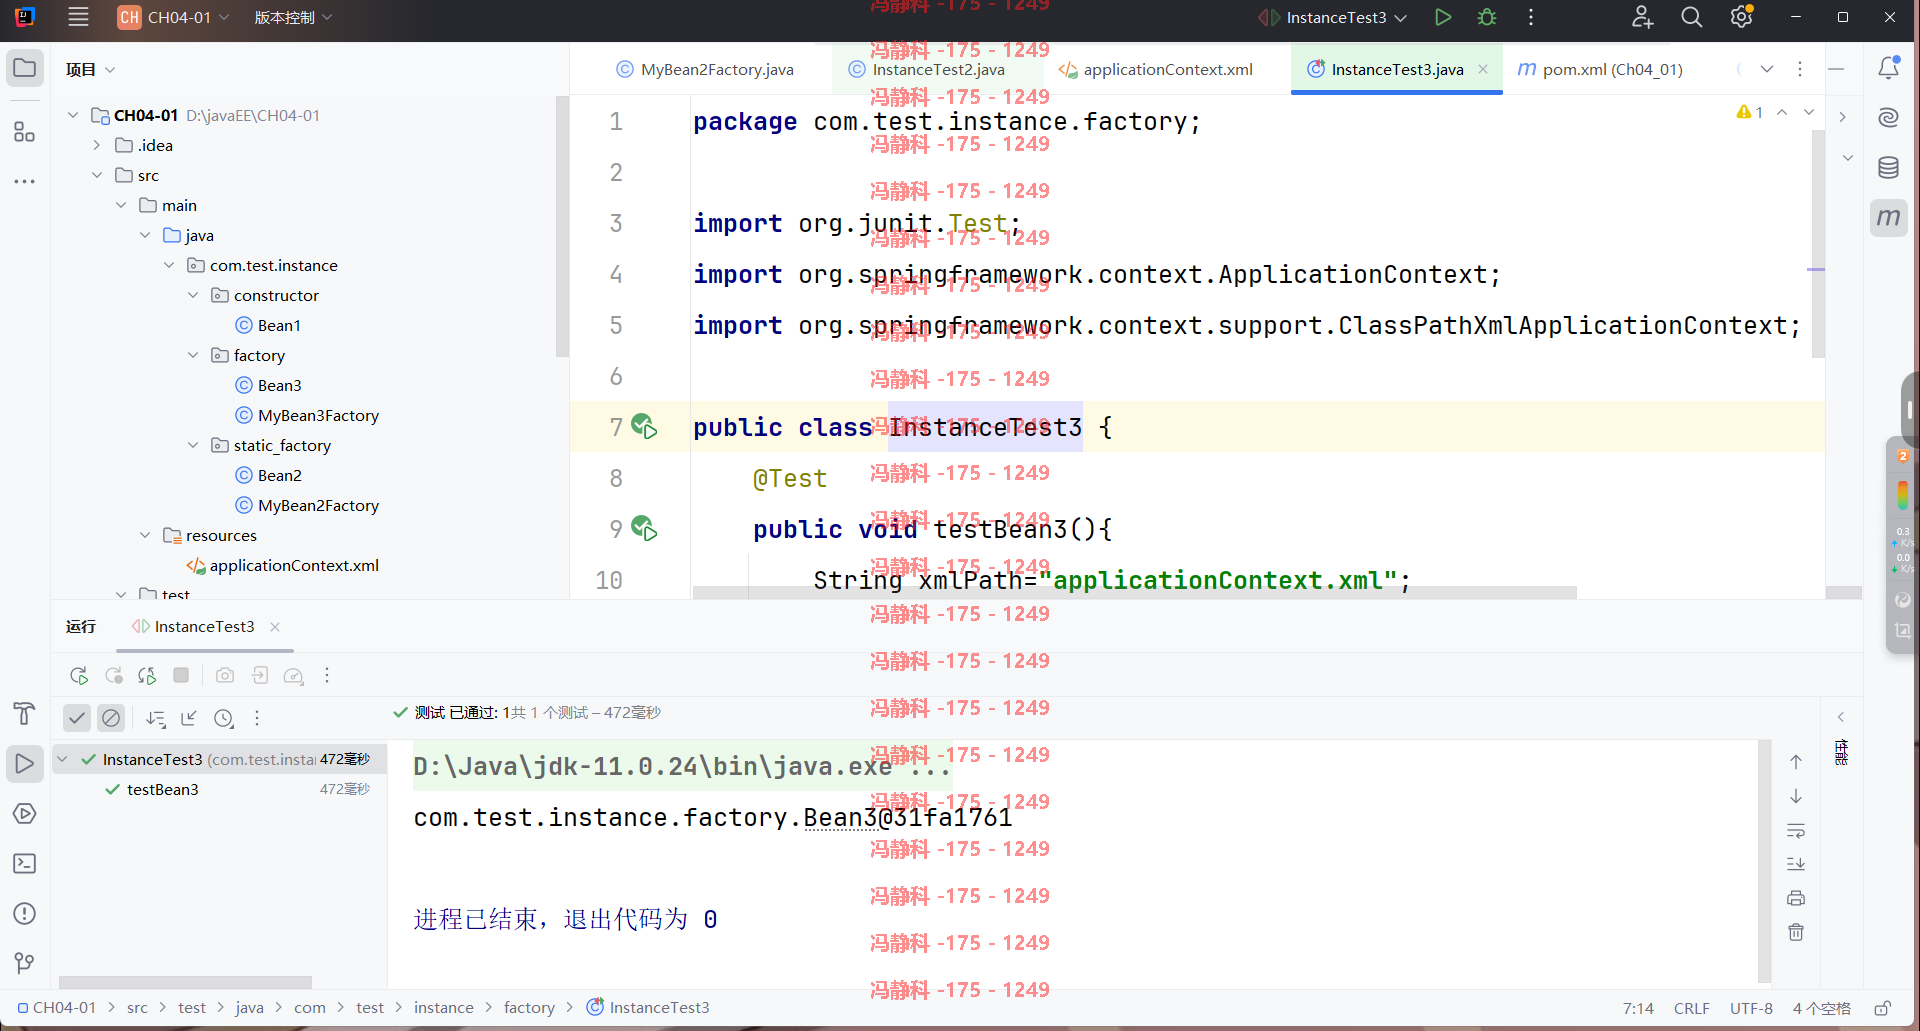The image size is (1920, 1031).
Task: Toggle show ignored tests filter
Action: click(x=111, y=718)
